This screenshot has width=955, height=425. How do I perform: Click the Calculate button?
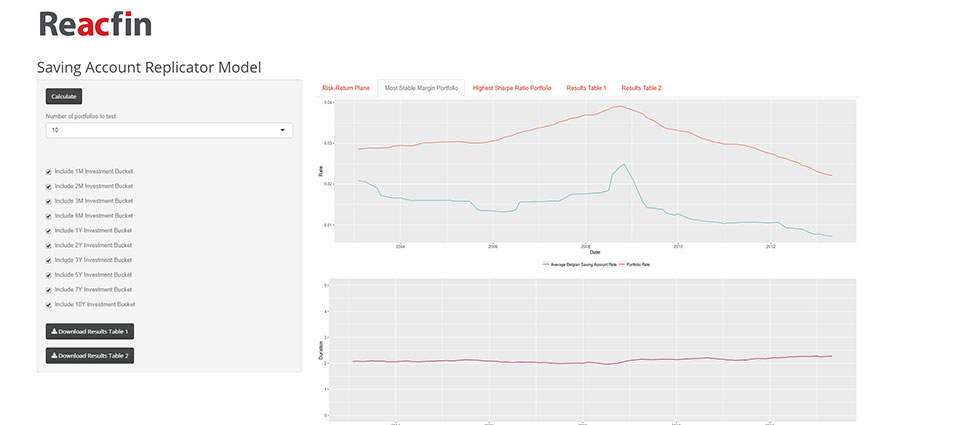pyautogui.click(x=63, y=97)
